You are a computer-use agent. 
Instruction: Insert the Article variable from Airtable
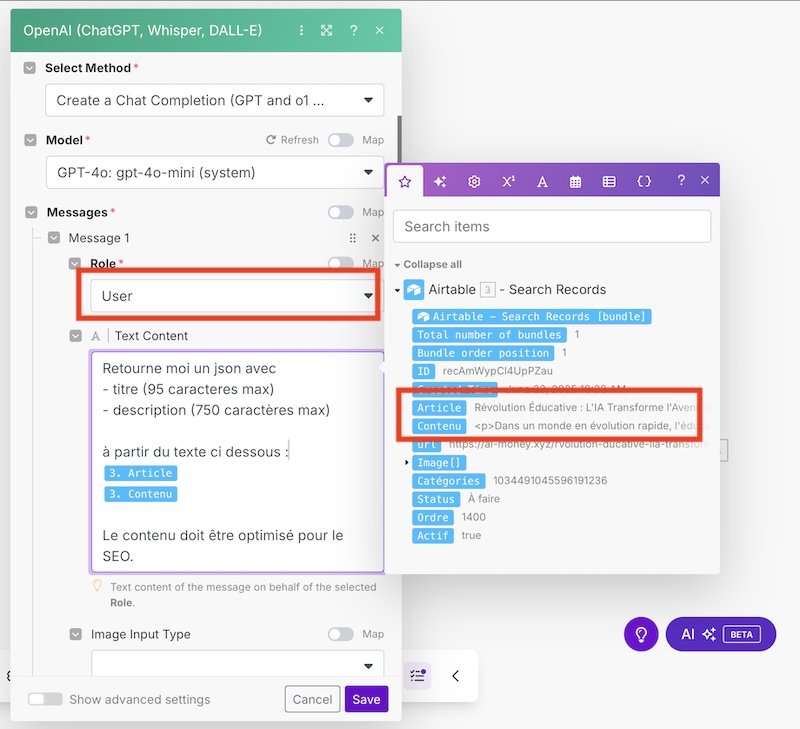[439, 408]
